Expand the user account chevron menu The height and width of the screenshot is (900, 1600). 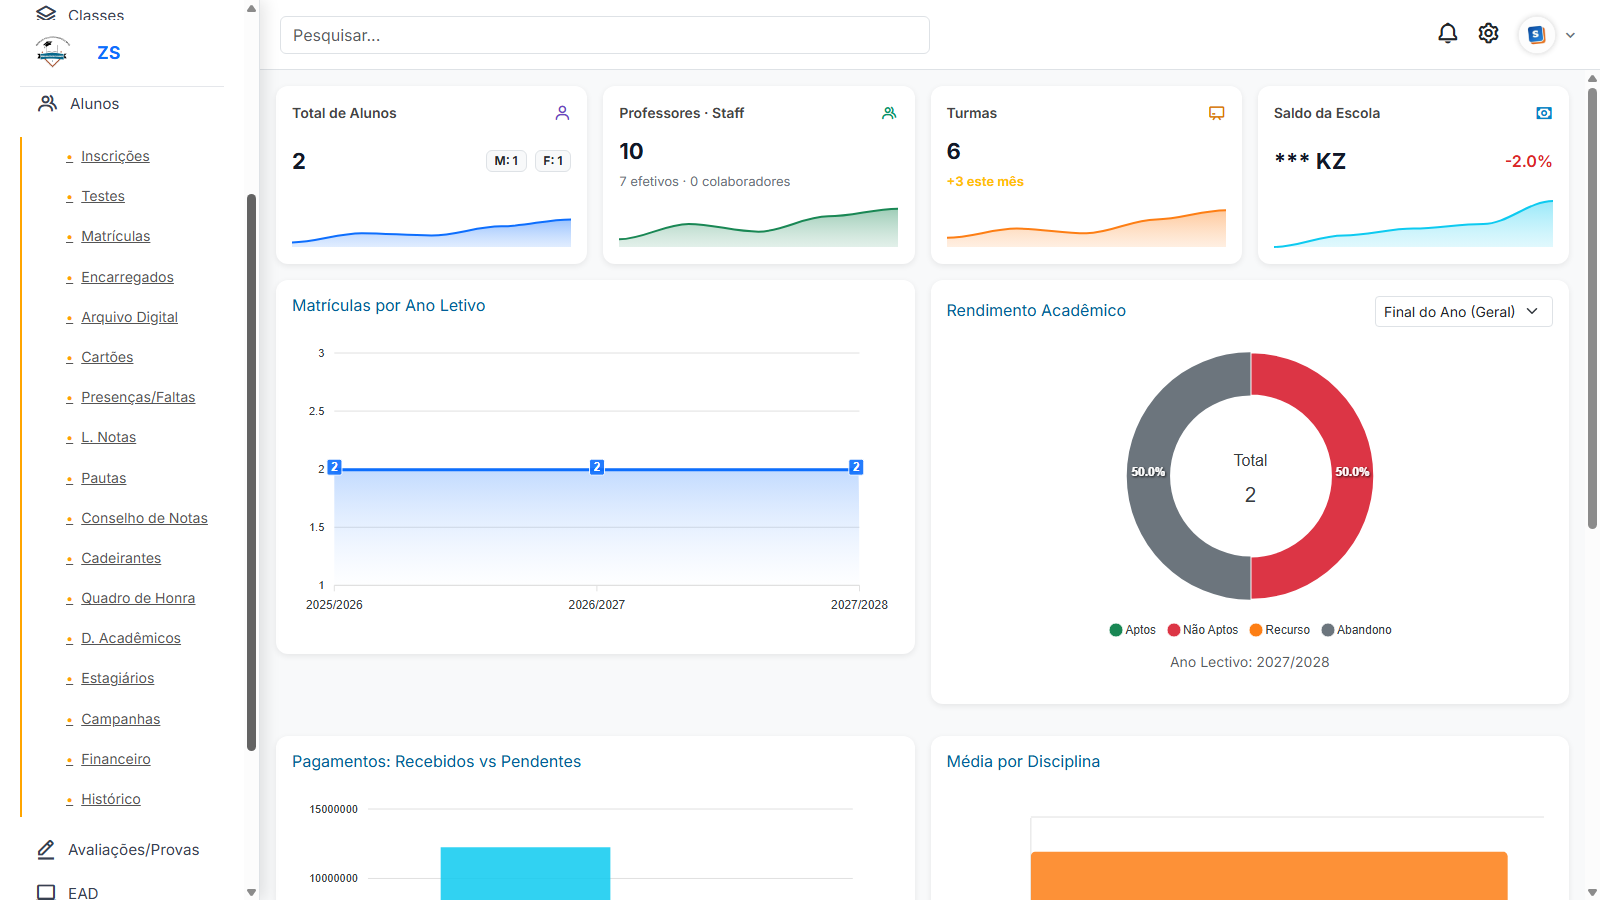click(x=1570, y=35)
